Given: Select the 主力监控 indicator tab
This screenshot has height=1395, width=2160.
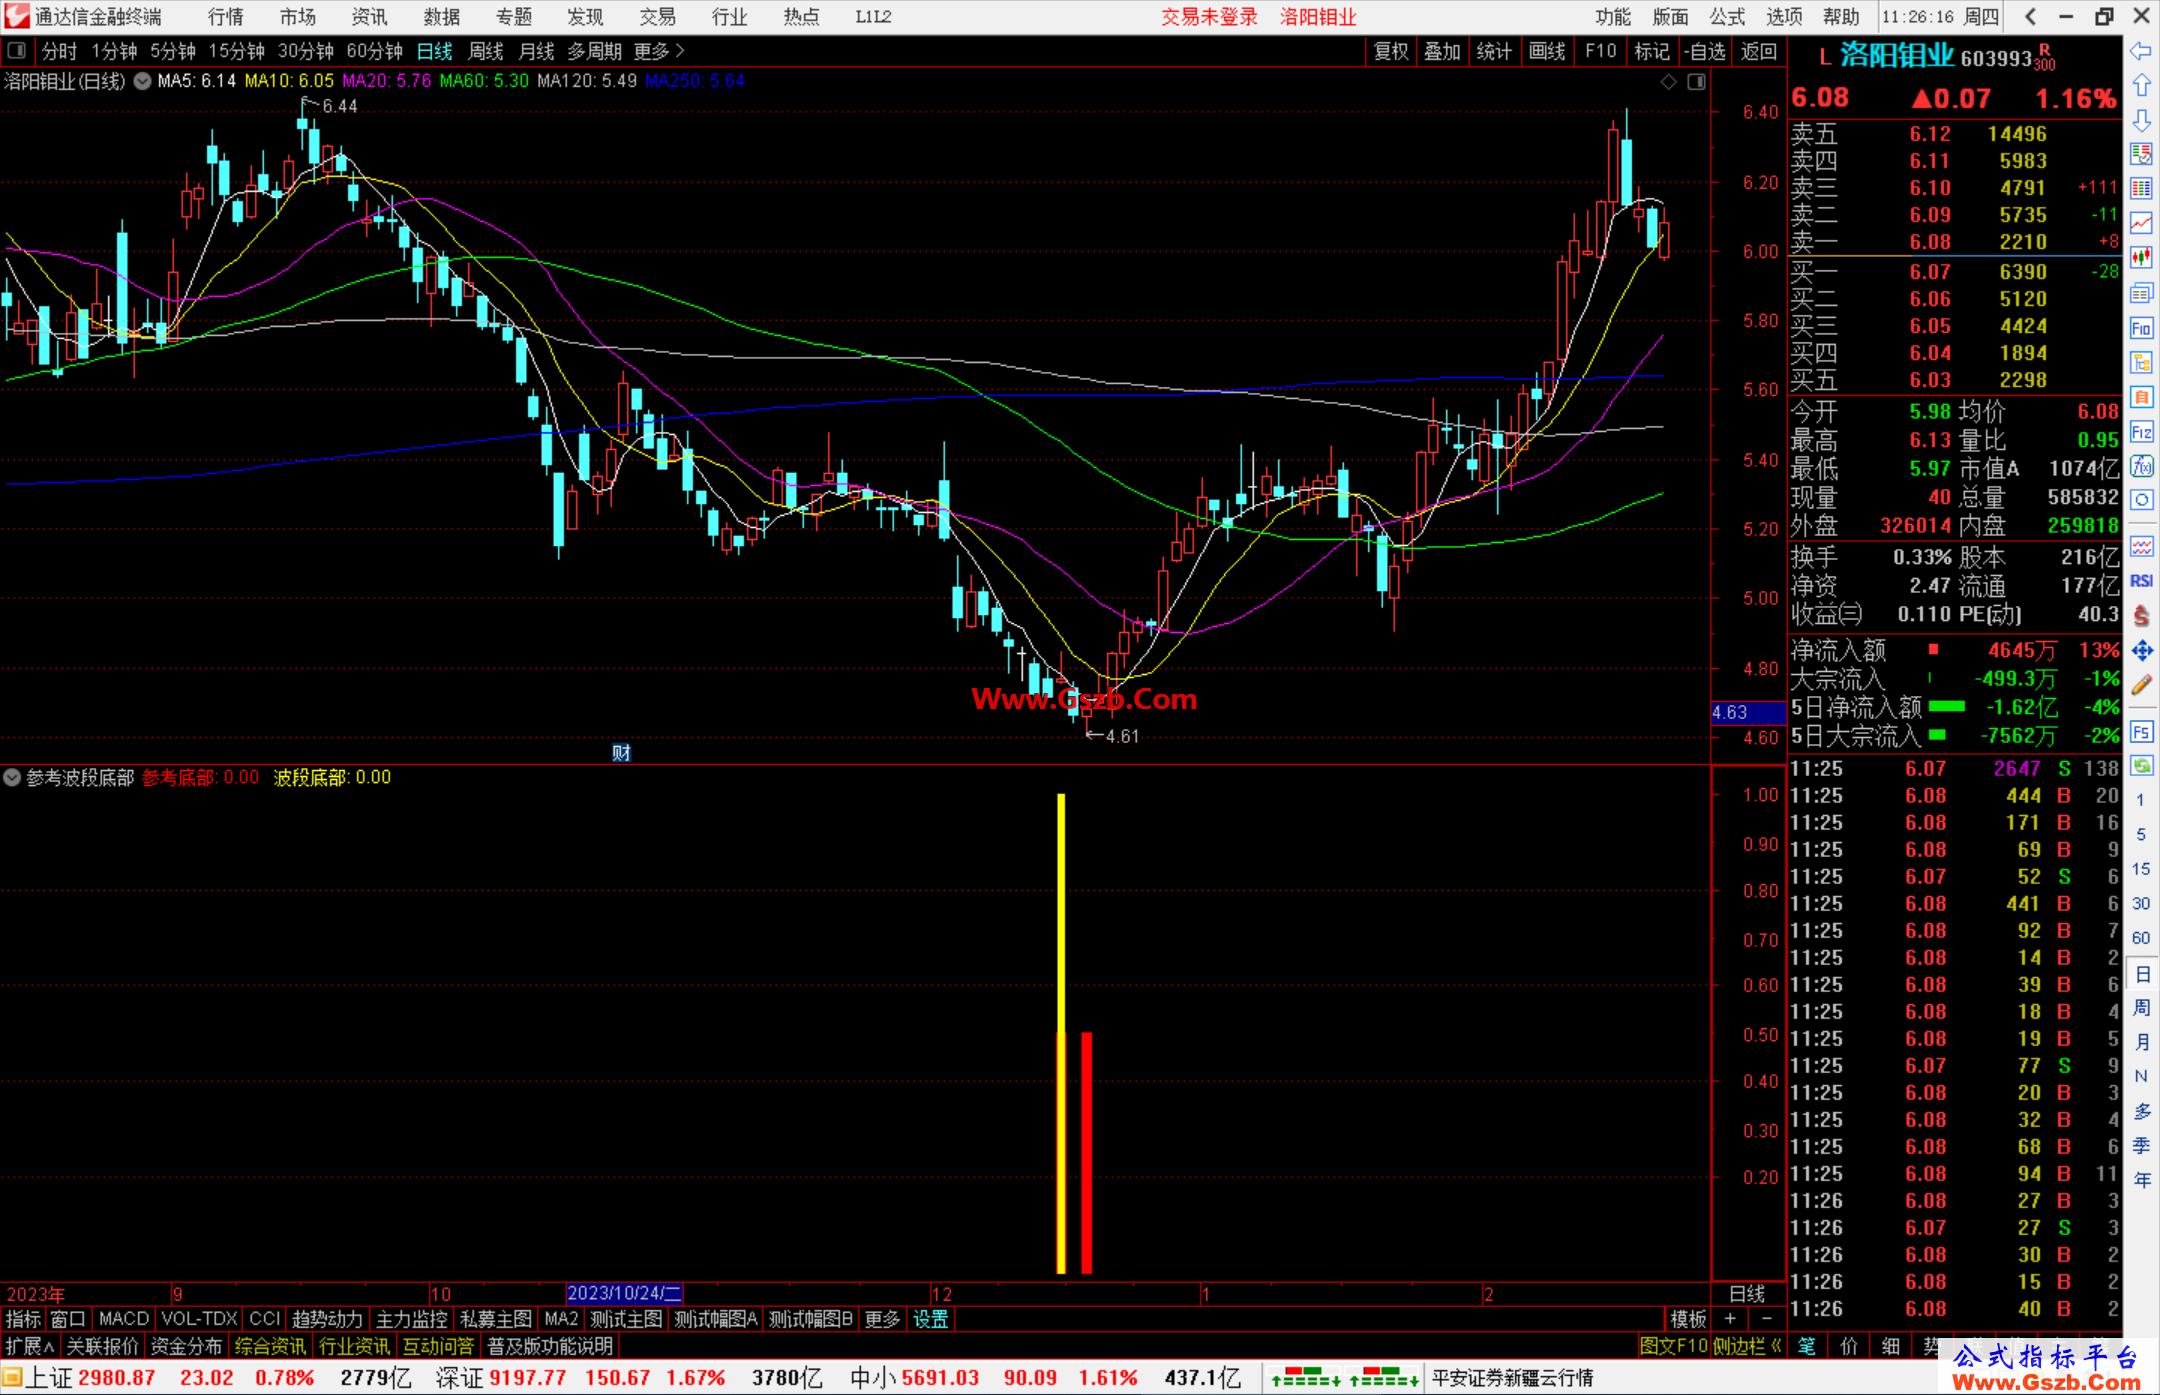Looking at the screenshot, I should 411,1319.
